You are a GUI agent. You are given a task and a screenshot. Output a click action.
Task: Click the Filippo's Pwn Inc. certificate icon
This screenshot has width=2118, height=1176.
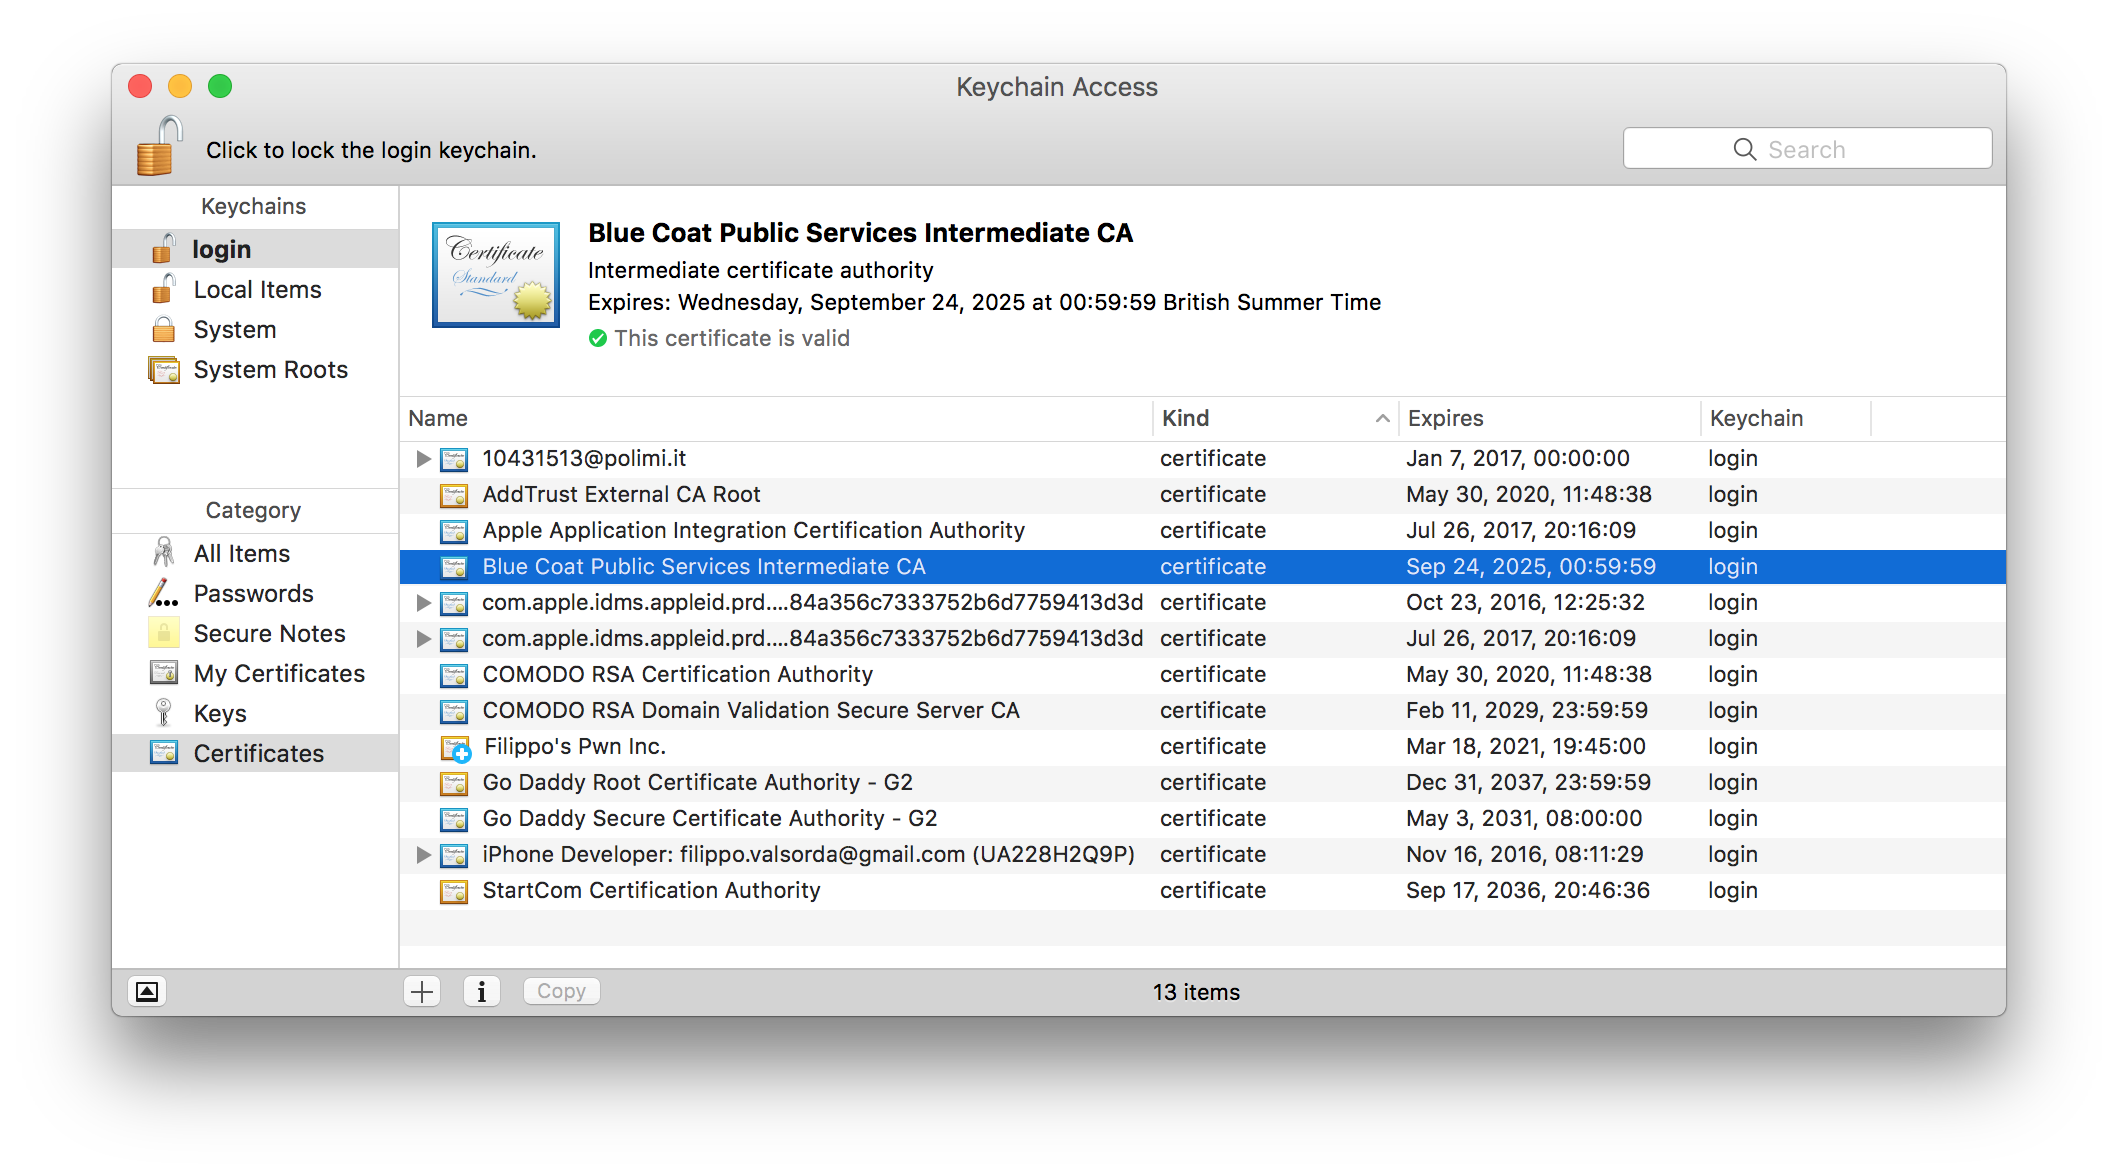(455, 747)
